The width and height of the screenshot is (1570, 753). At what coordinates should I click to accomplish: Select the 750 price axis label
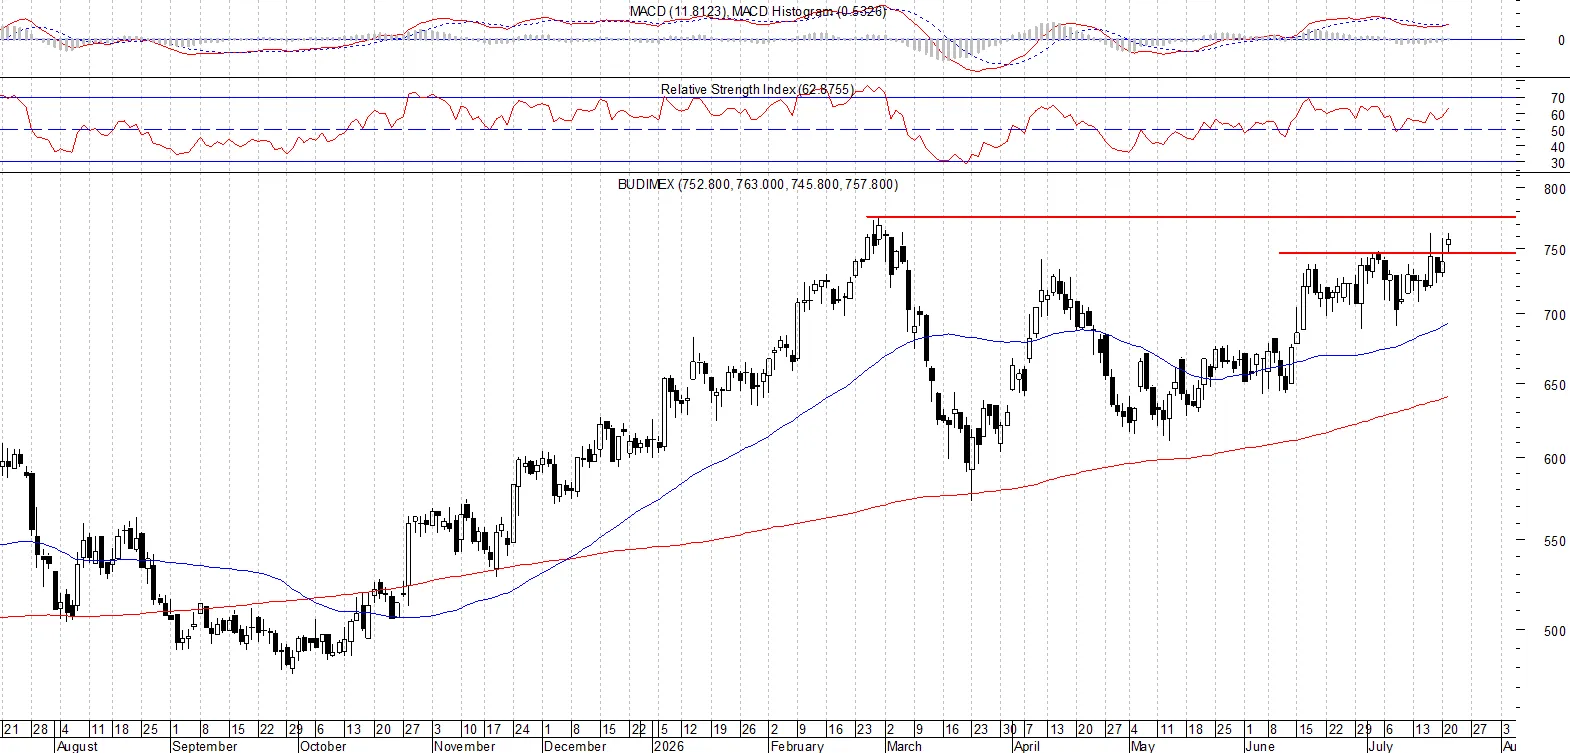tap(1554, 251)
